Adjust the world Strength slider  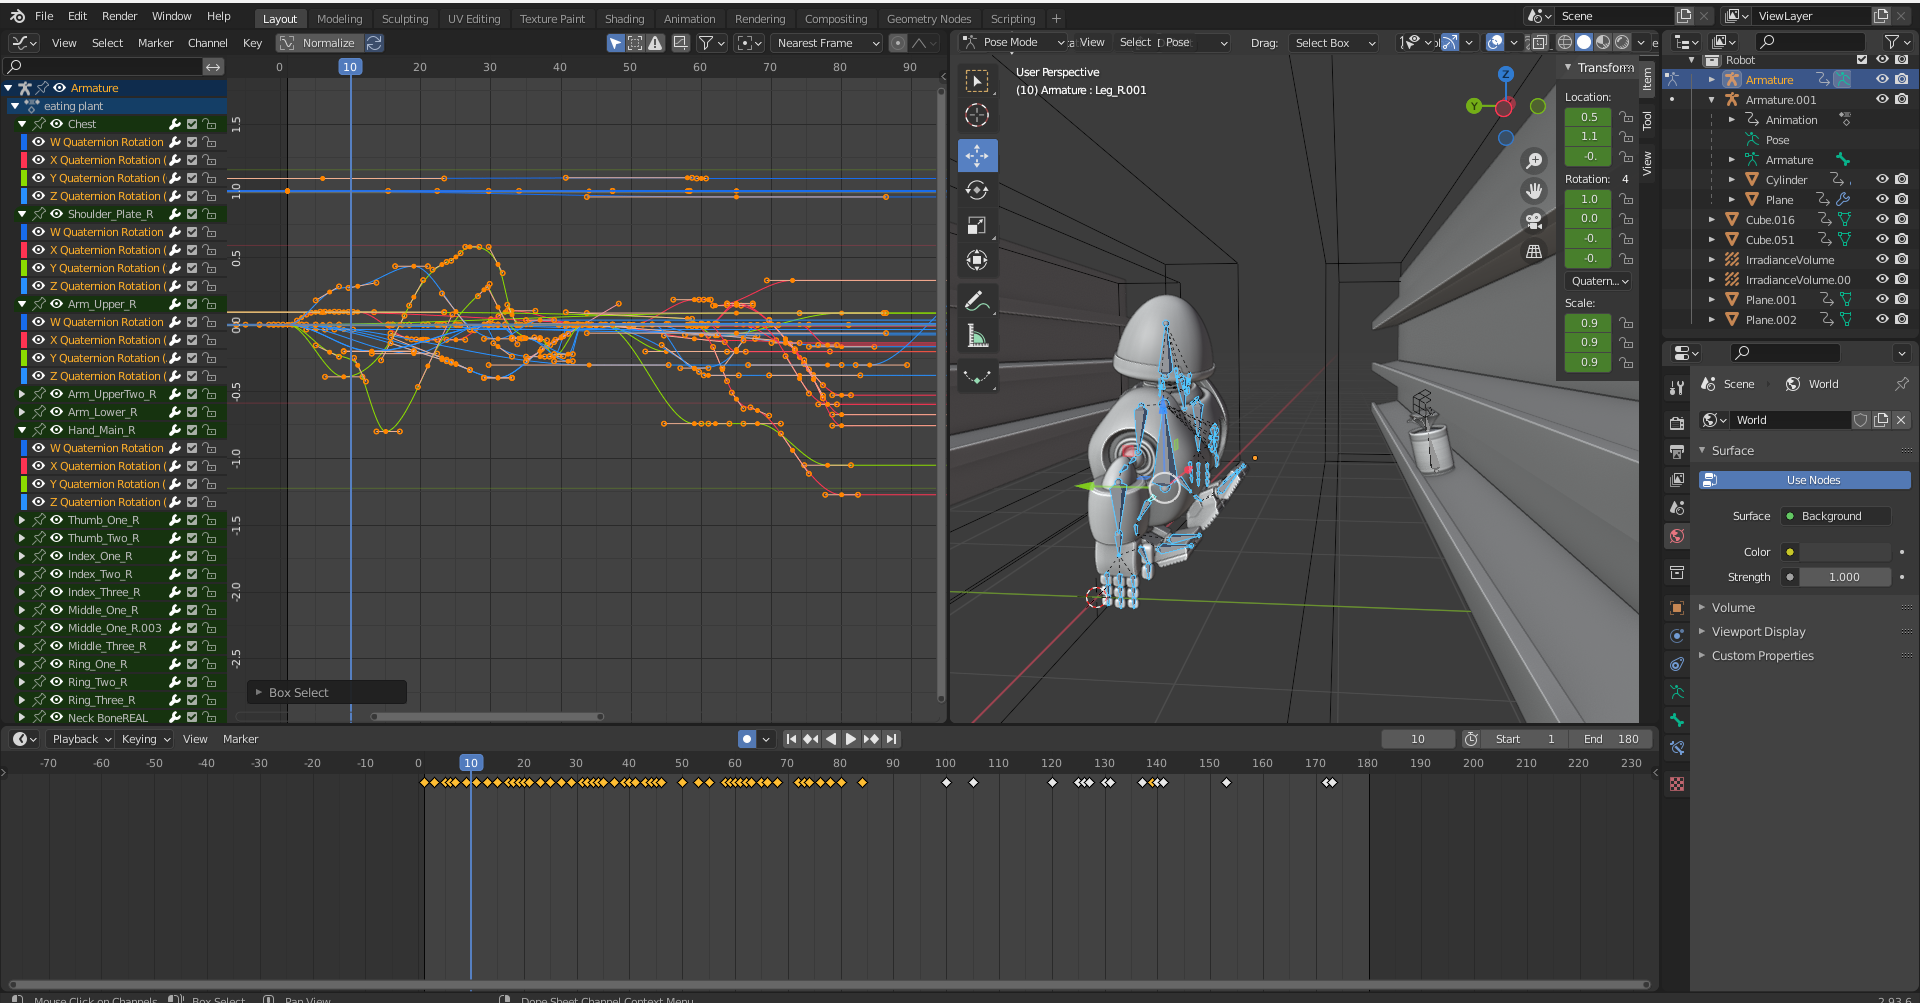1843,577
